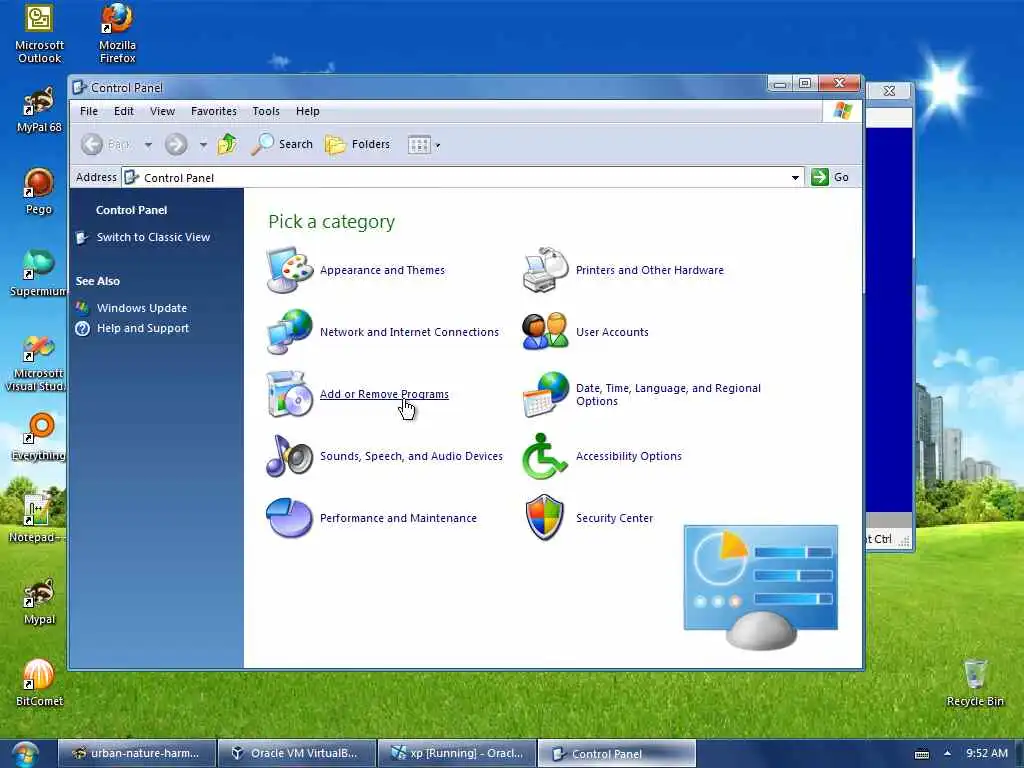Open the Edit menu
The image size is (1024, 768).
click(123, 111)
